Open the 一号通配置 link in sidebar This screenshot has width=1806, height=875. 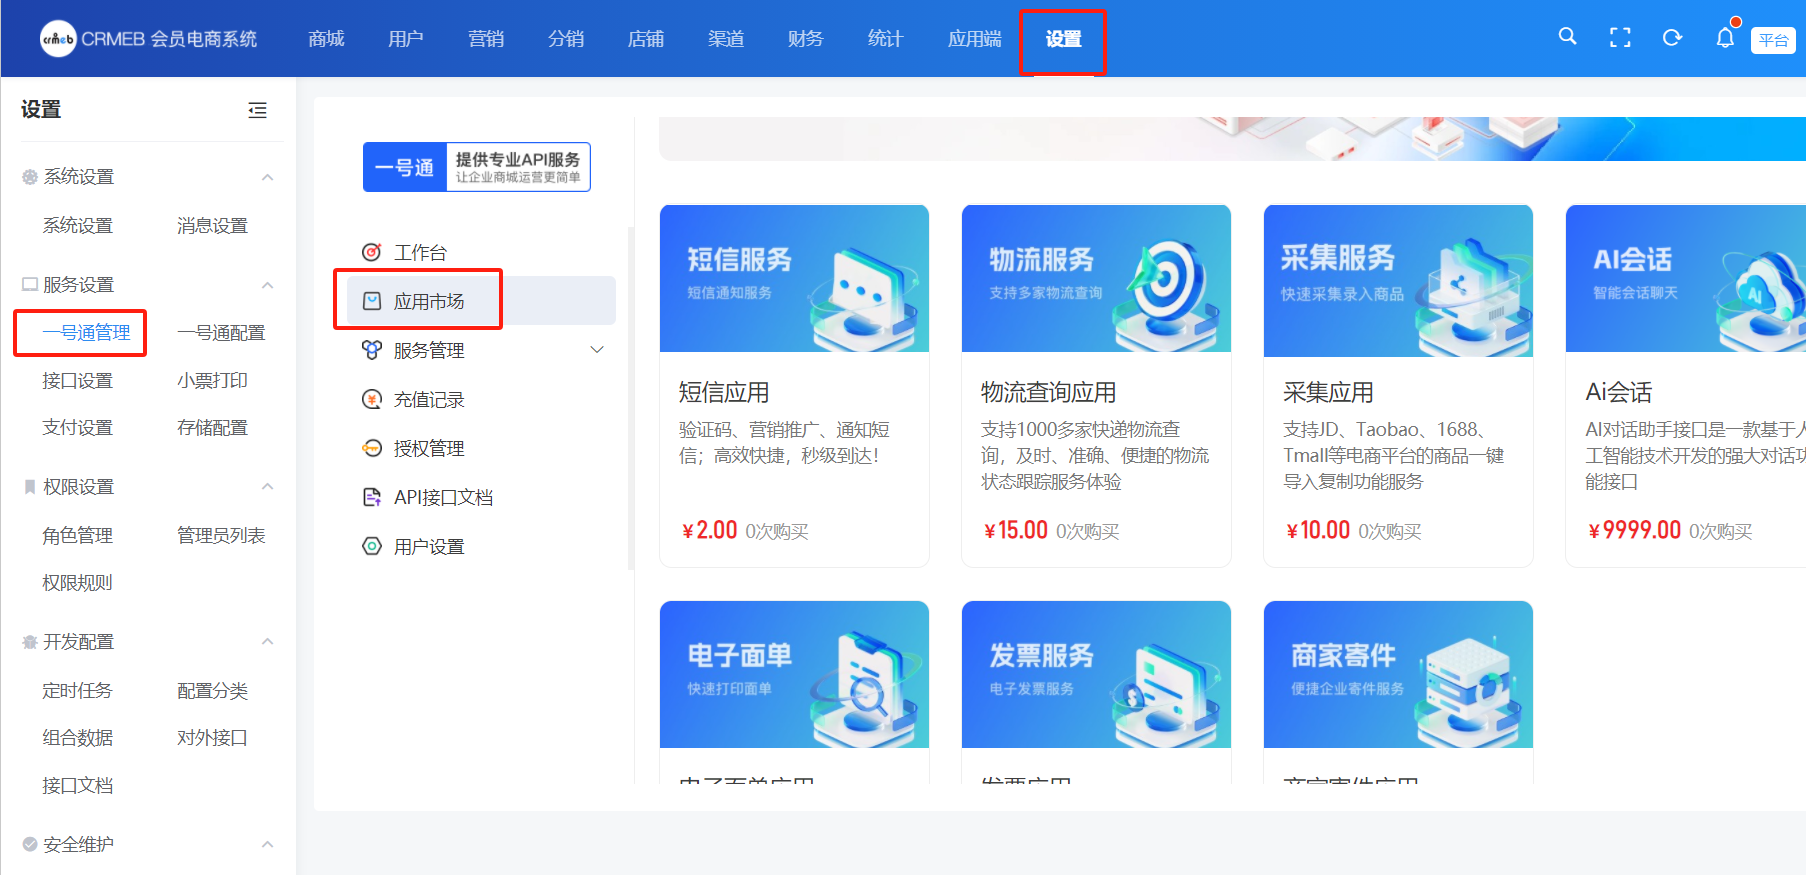[221, 333]
